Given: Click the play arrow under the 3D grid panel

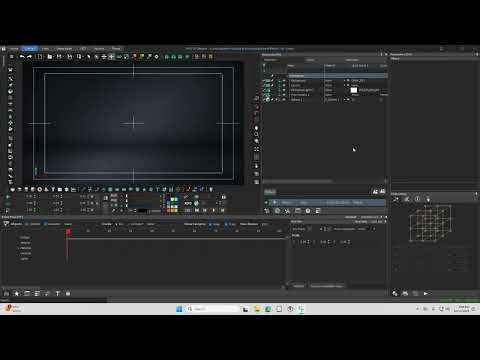Looking at the screenshot, I should 426,293.
